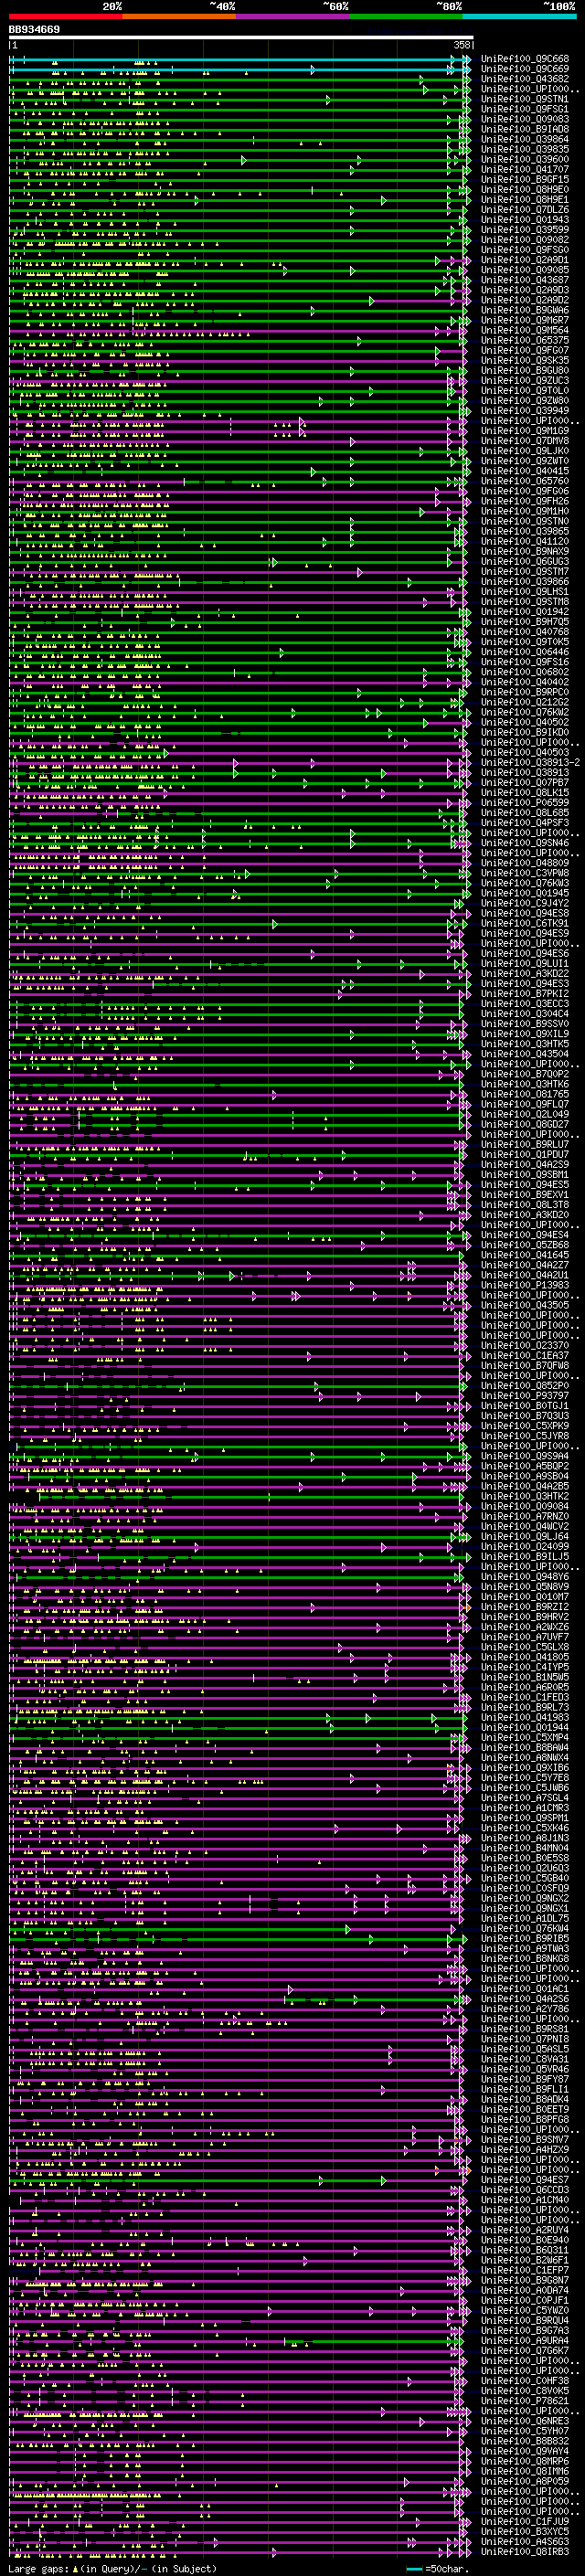
Task: Open hit UniRef100_Q9C668
Action: pos(524,59)
